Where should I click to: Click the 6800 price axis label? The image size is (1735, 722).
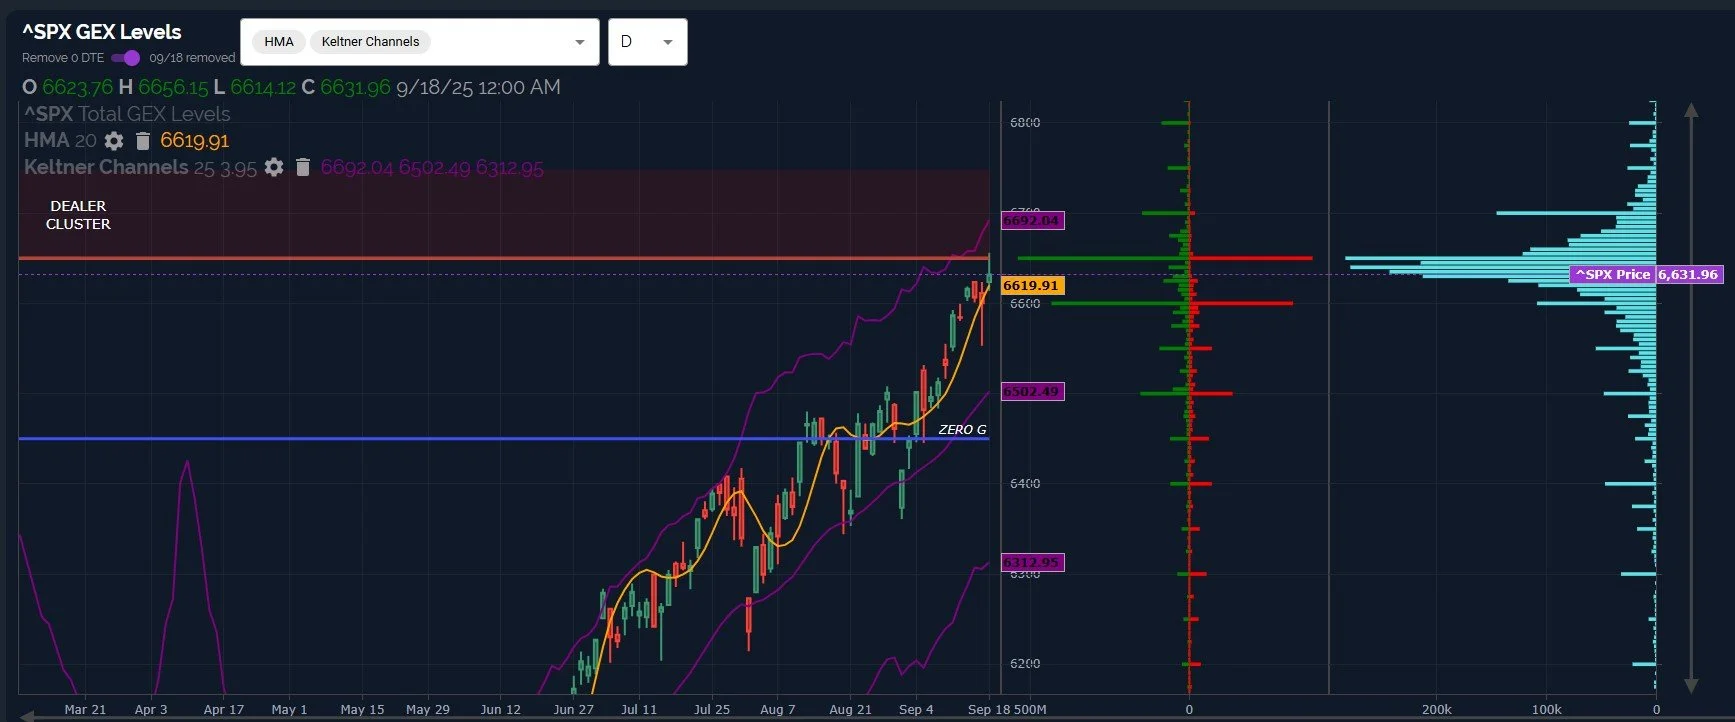point(1025,122)
